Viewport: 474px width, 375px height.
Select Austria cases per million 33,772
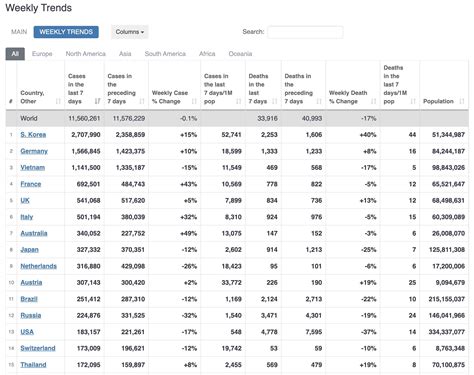click(231, 283)
